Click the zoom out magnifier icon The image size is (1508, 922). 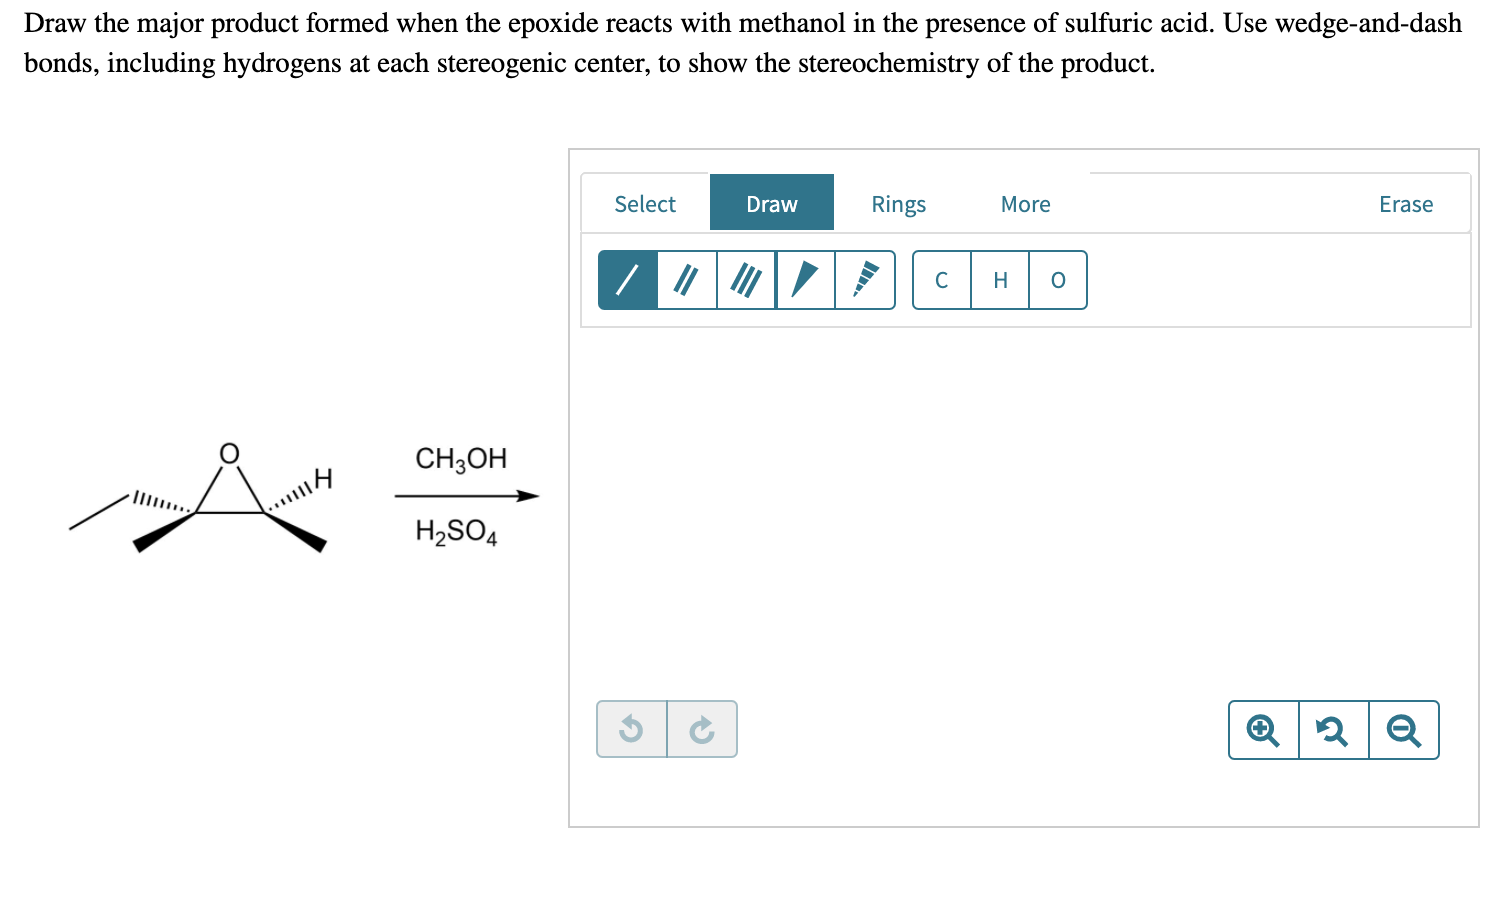coord(1404,730)
